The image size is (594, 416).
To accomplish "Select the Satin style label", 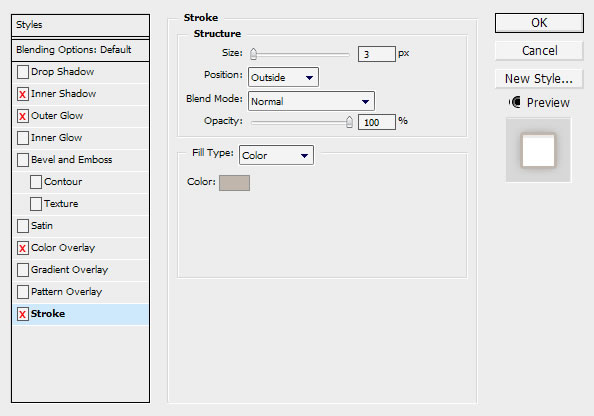I will pyautogui.click(x=42, y=225).
